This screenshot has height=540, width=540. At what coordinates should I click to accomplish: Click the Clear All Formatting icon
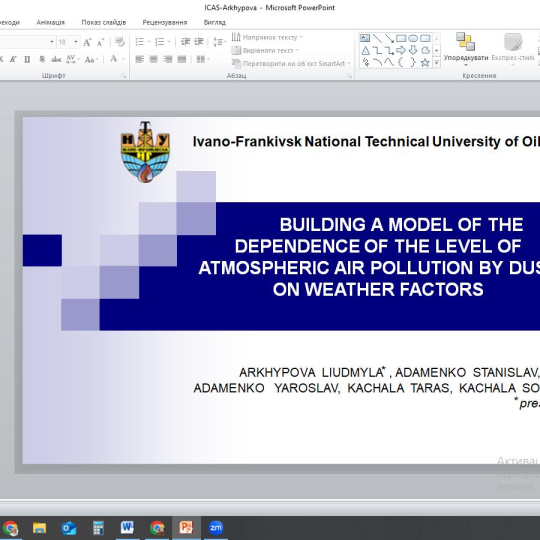tap(120, 42)
